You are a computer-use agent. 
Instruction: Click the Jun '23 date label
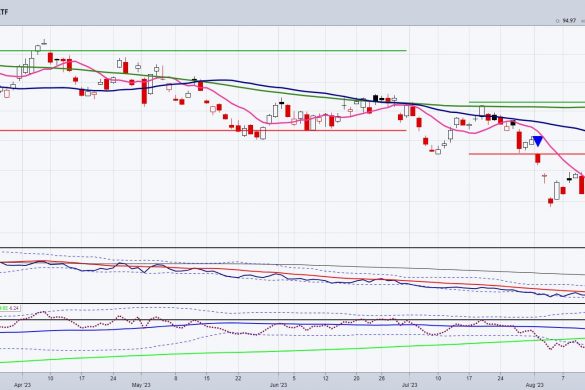278,385
